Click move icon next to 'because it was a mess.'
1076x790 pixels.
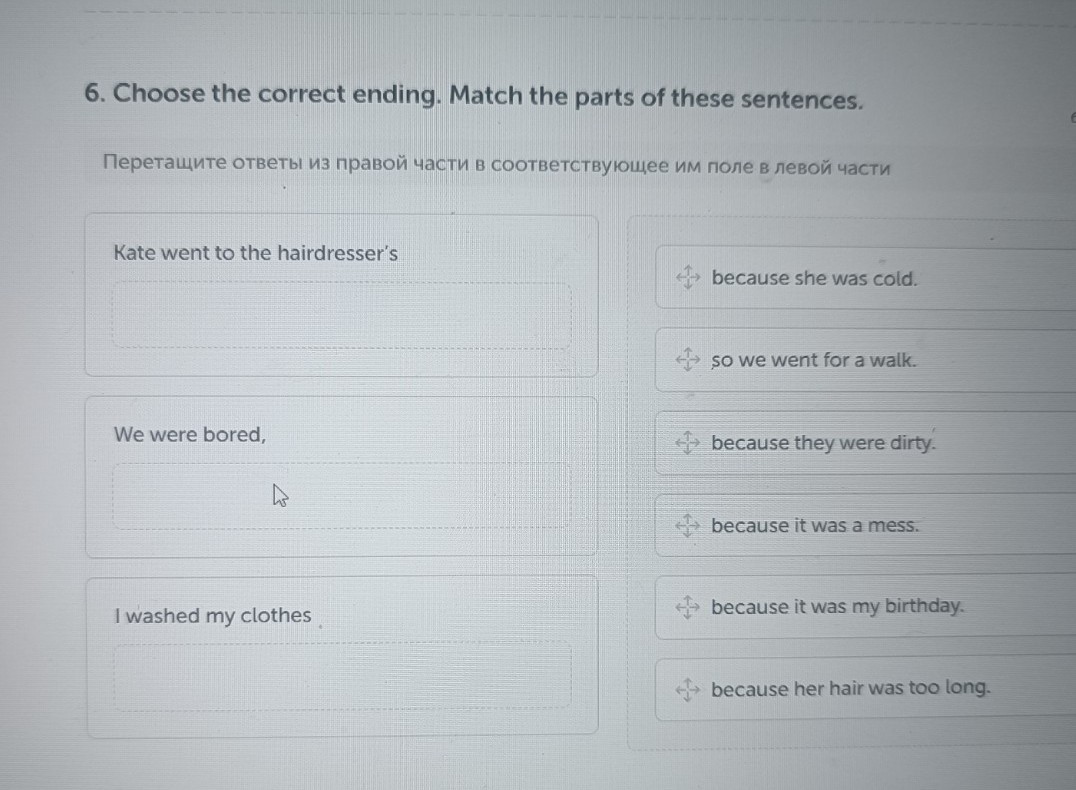click(x=687, y=525)
